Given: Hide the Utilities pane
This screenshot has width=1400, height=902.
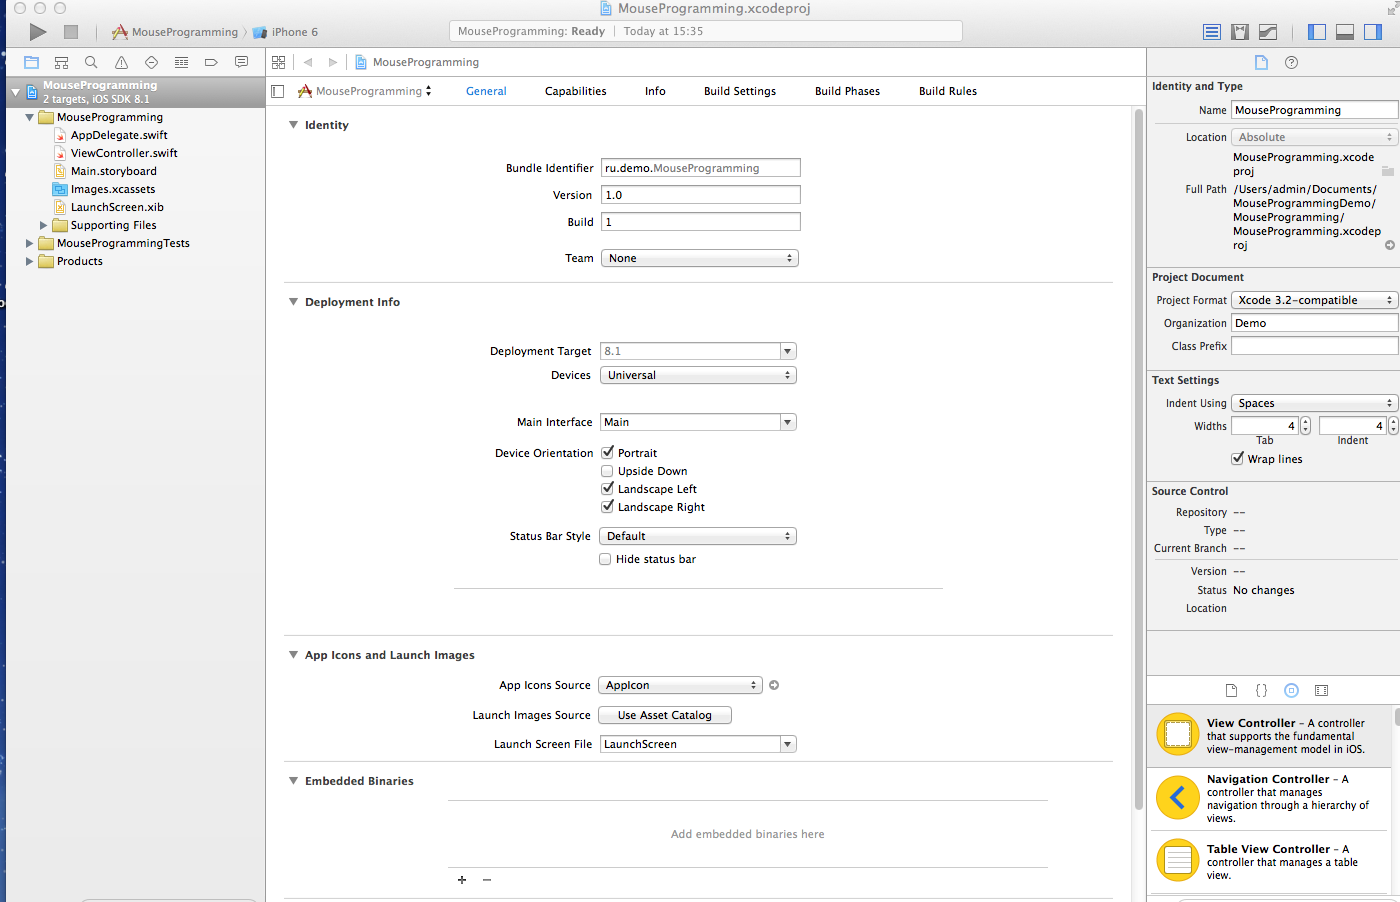Looking at the screenshot, I should pos(1373,32).
